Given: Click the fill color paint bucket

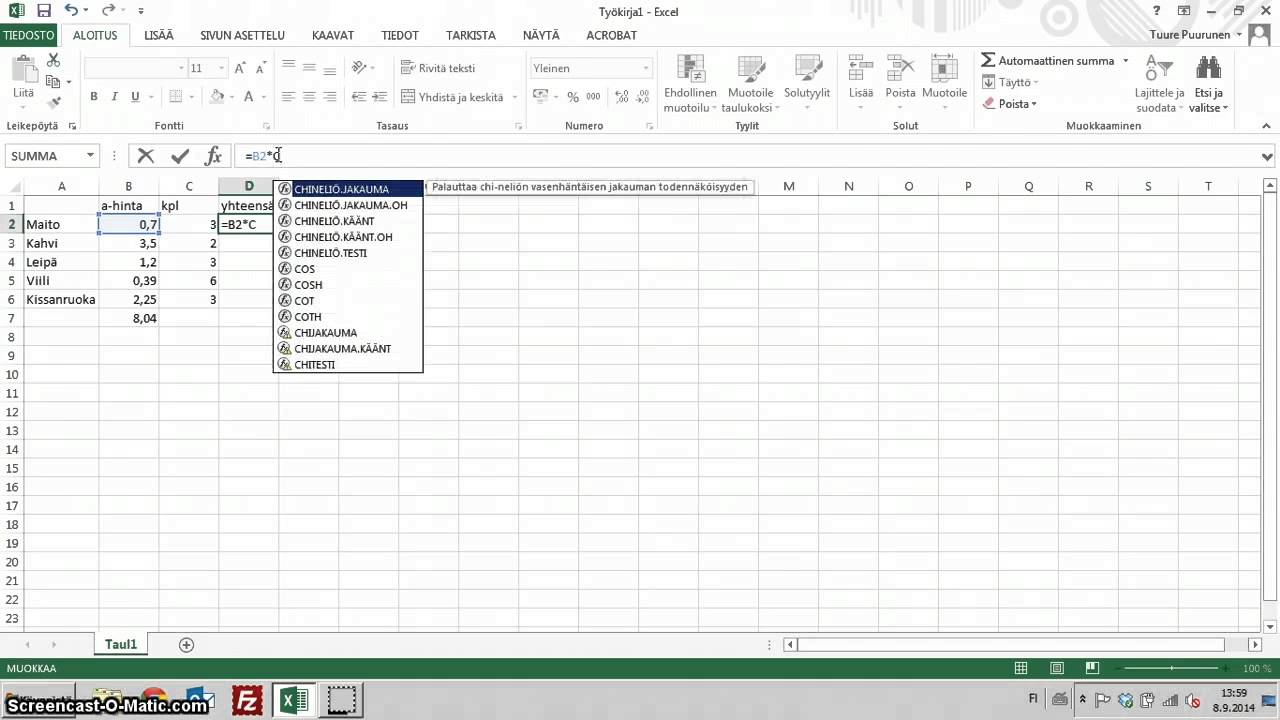Looking at the screenshot, I should point(216,97).
